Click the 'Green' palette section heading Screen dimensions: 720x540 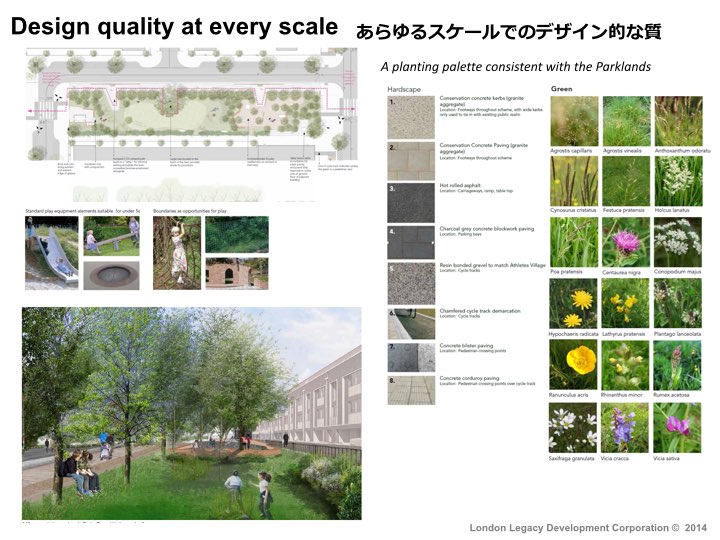(x=560, y=88)
